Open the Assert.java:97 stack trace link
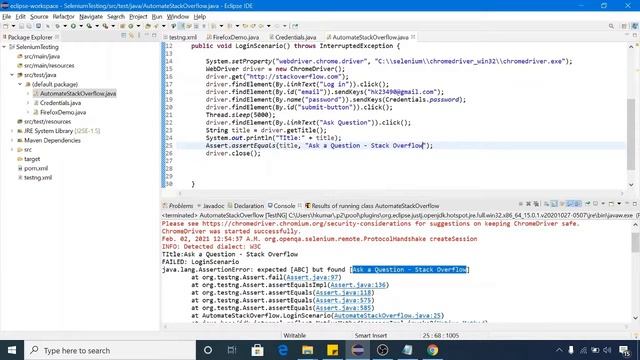640x360 pixels. pos(313,277)
